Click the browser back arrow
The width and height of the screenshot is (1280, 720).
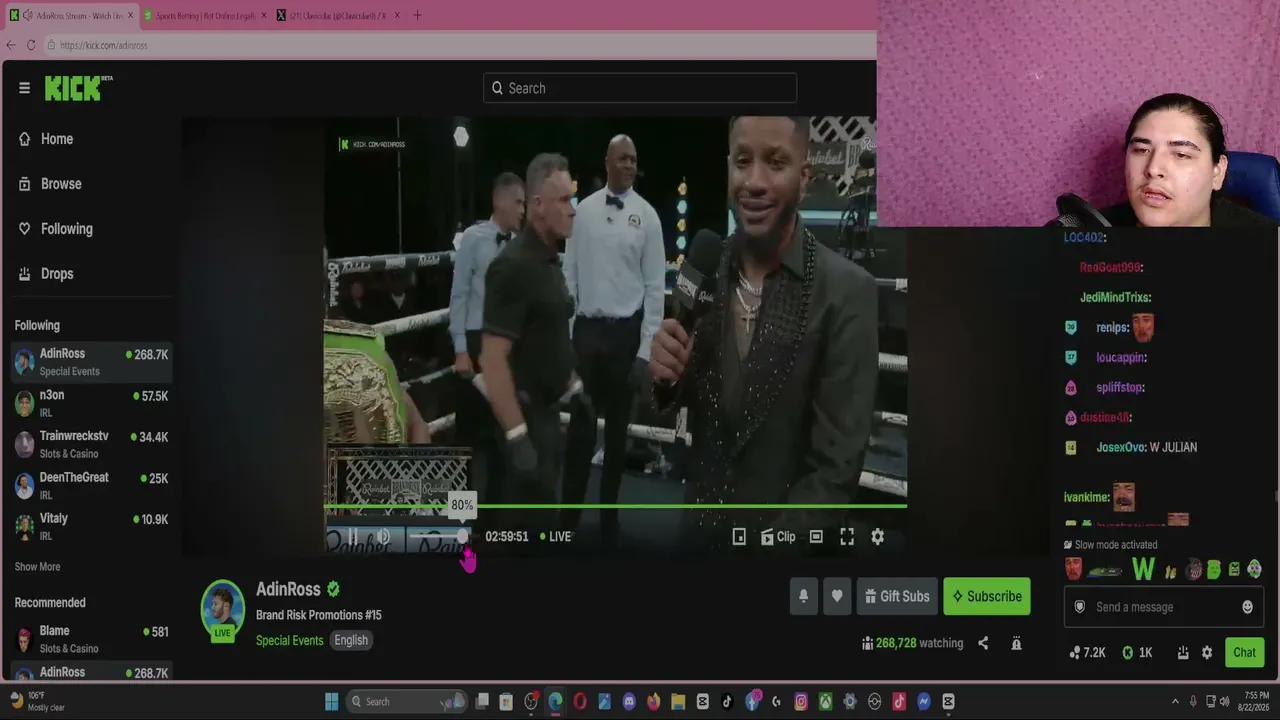coord(11,45)
